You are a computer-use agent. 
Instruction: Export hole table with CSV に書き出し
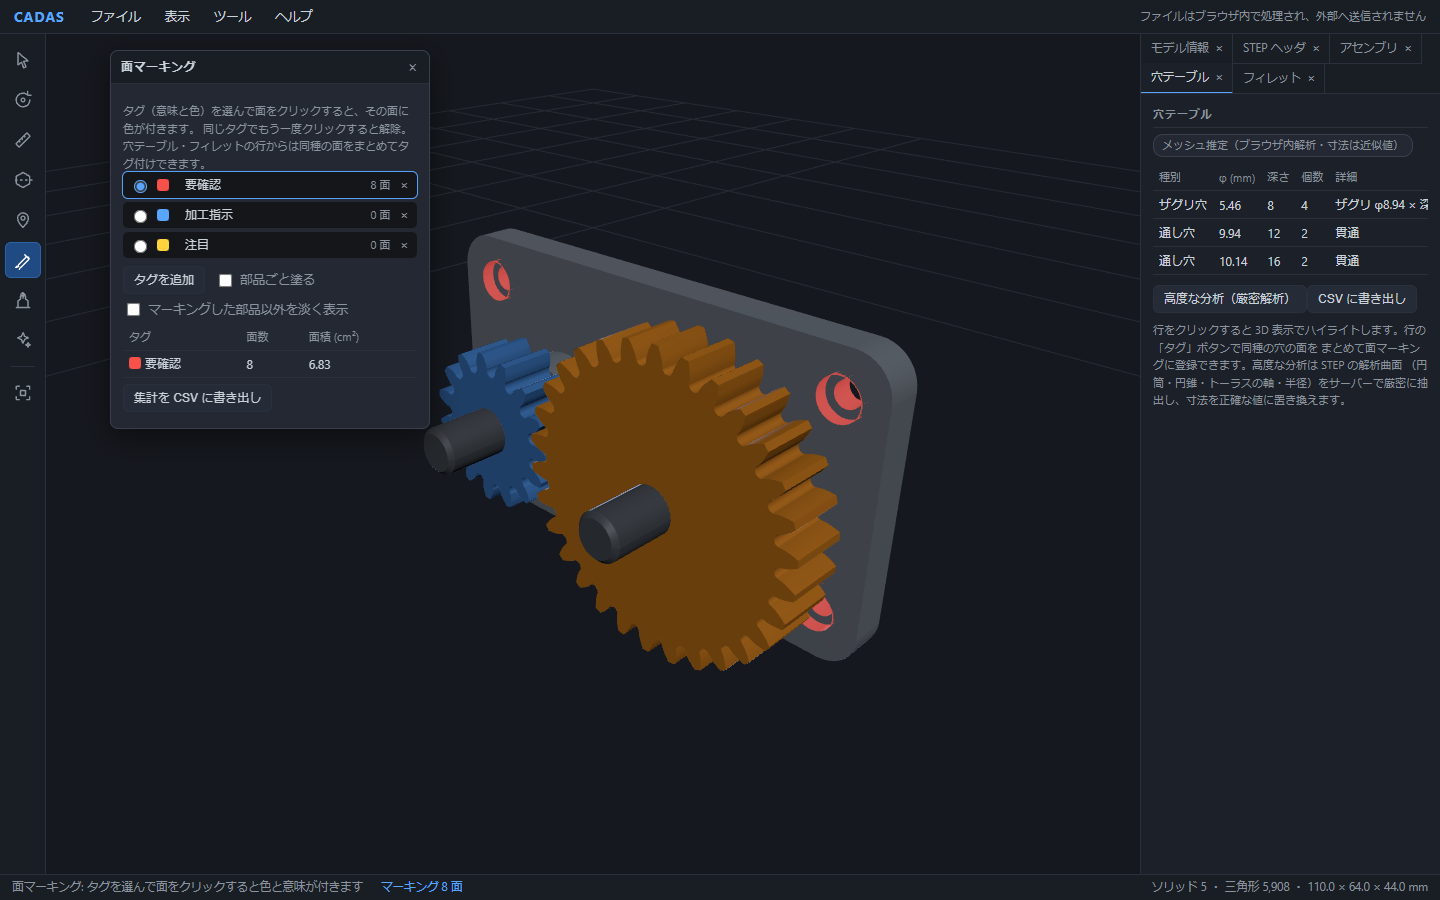tap(1361, 299)
